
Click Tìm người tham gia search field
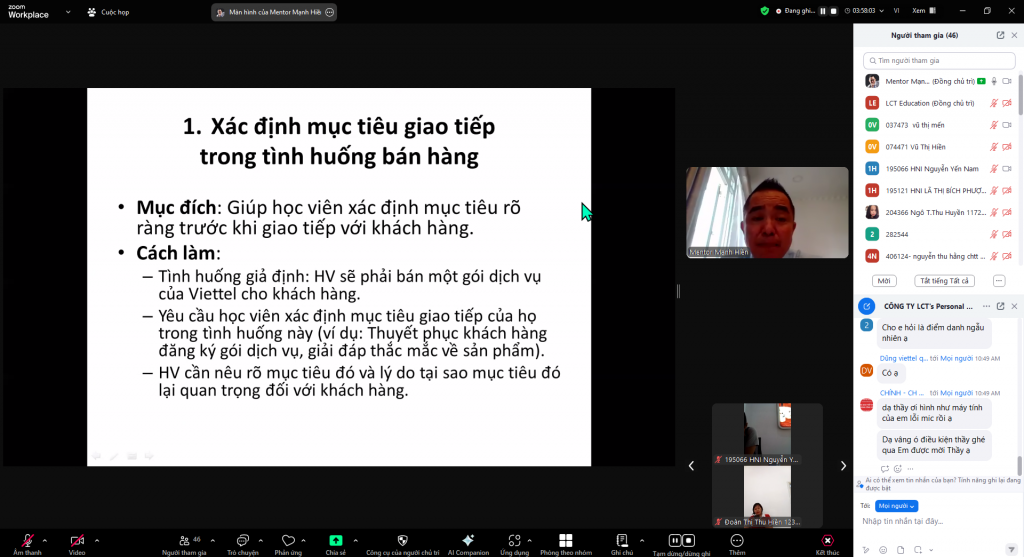938,60
